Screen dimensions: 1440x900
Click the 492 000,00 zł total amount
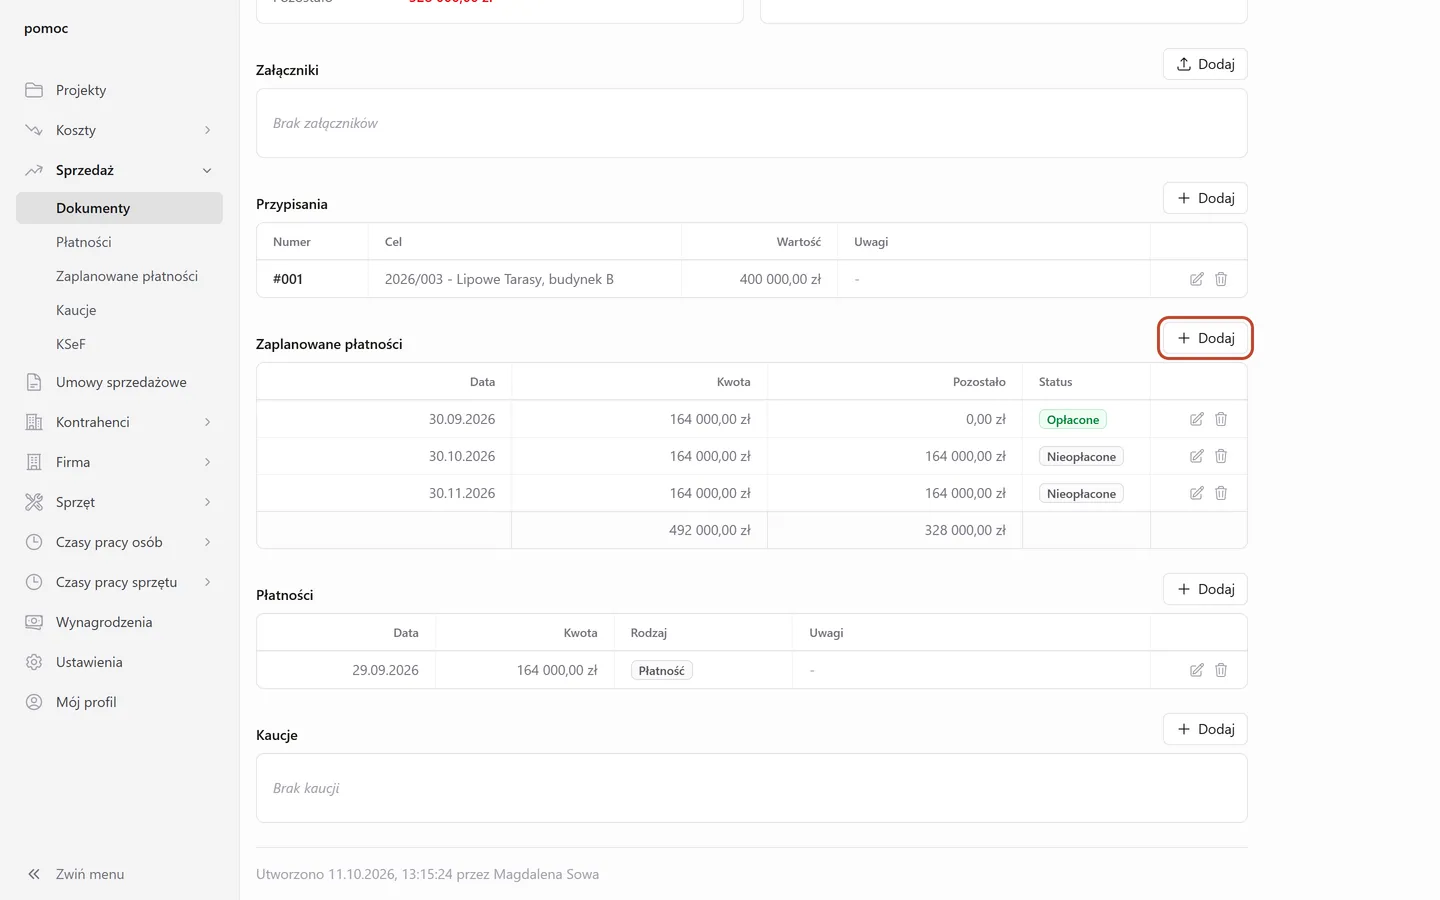click(710, 530)
